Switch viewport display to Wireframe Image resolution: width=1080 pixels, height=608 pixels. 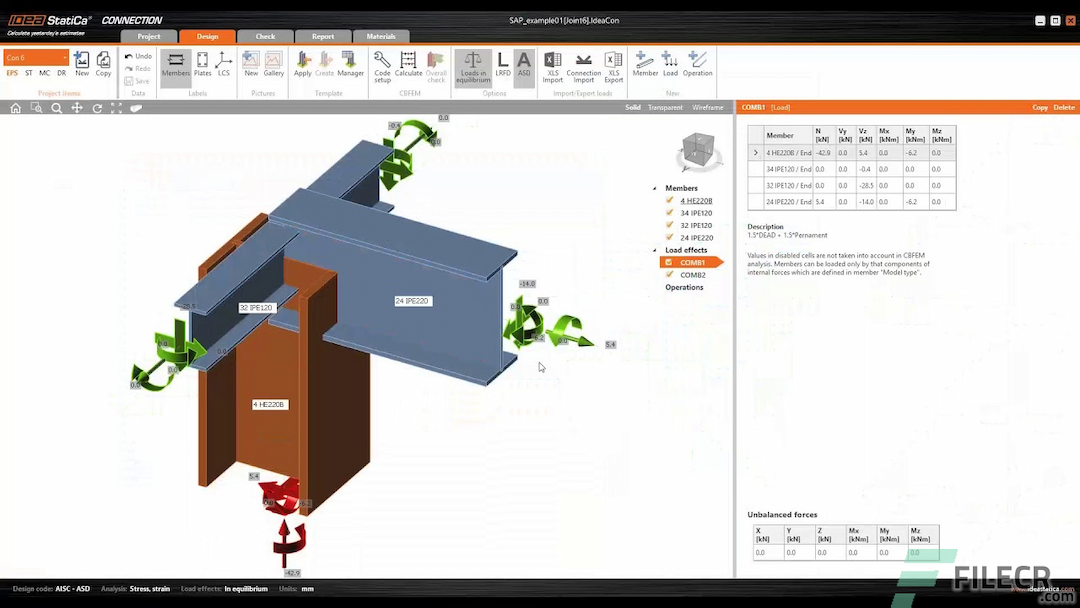tap(708, 107)
